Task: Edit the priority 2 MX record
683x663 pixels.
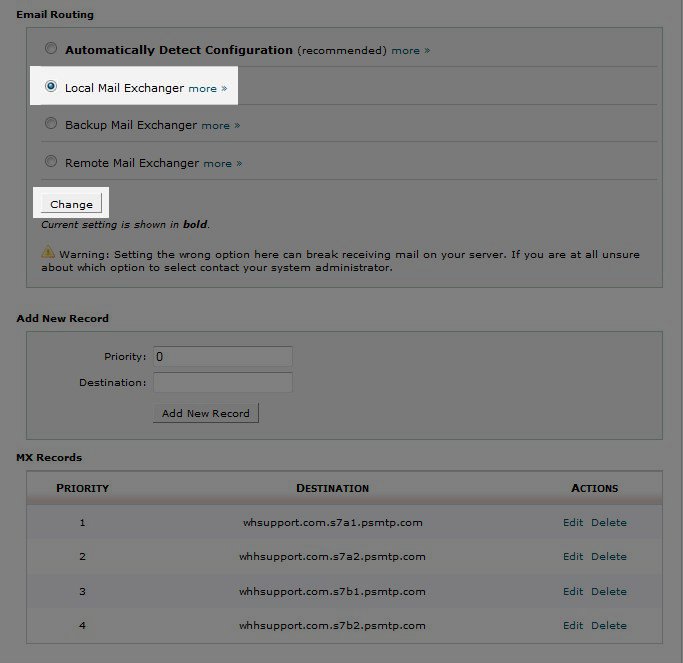Action: (572, 557)
